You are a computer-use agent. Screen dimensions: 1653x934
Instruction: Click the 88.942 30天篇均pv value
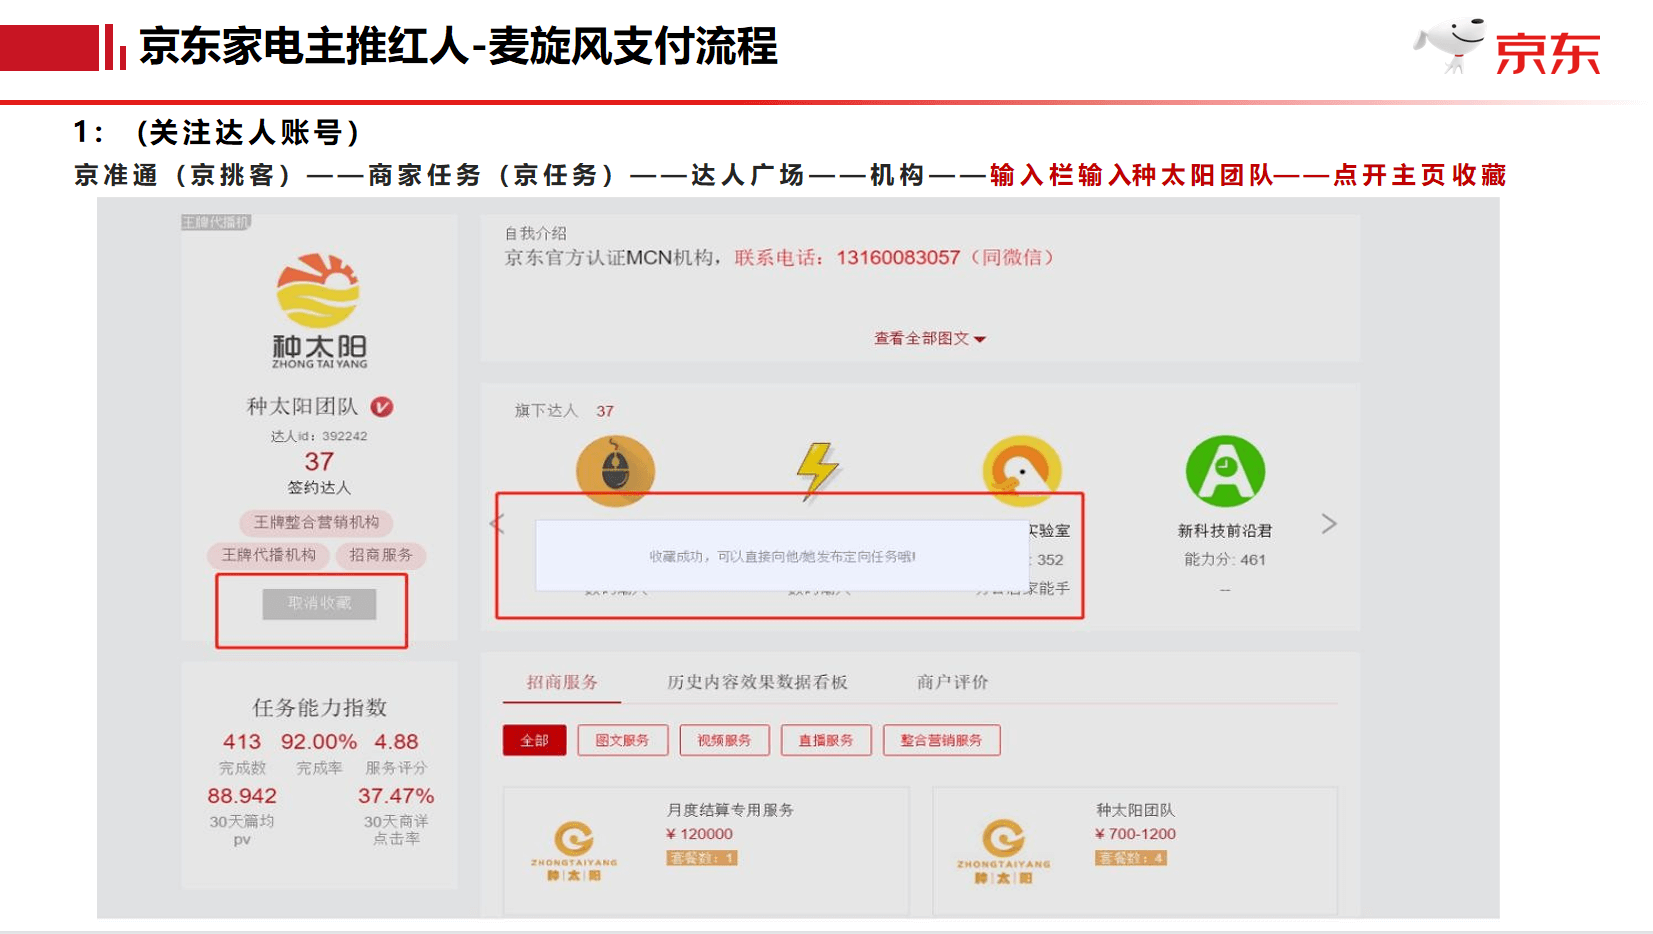[x=242, y=796]
